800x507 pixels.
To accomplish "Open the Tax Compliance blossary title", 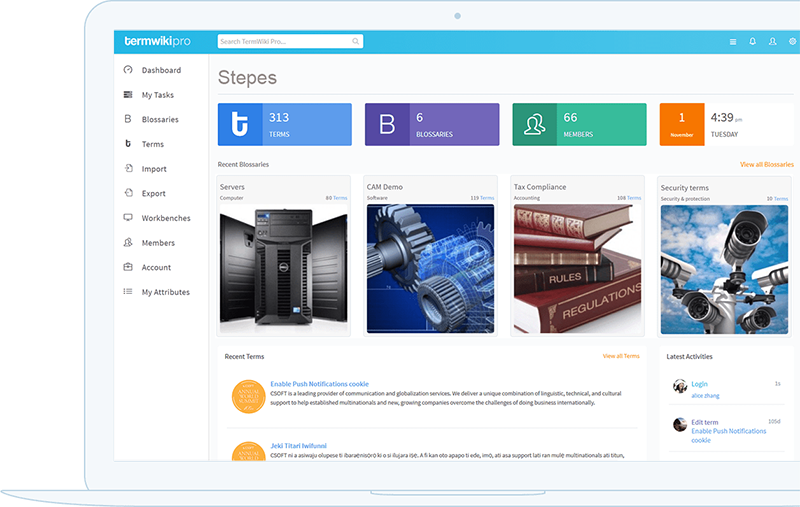I will point(540,187).
